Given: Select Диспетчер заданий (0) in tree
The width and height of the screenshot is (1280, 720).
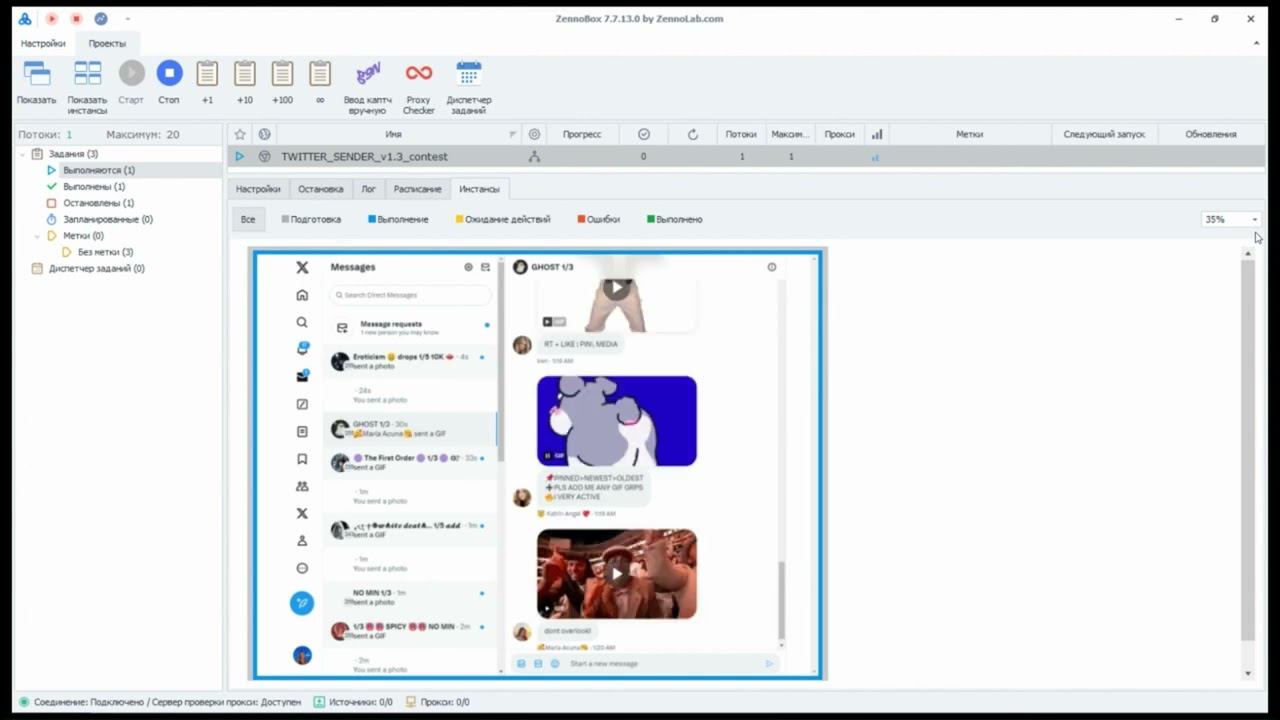Looking at the screenshot, I should [x=96, y=268].
